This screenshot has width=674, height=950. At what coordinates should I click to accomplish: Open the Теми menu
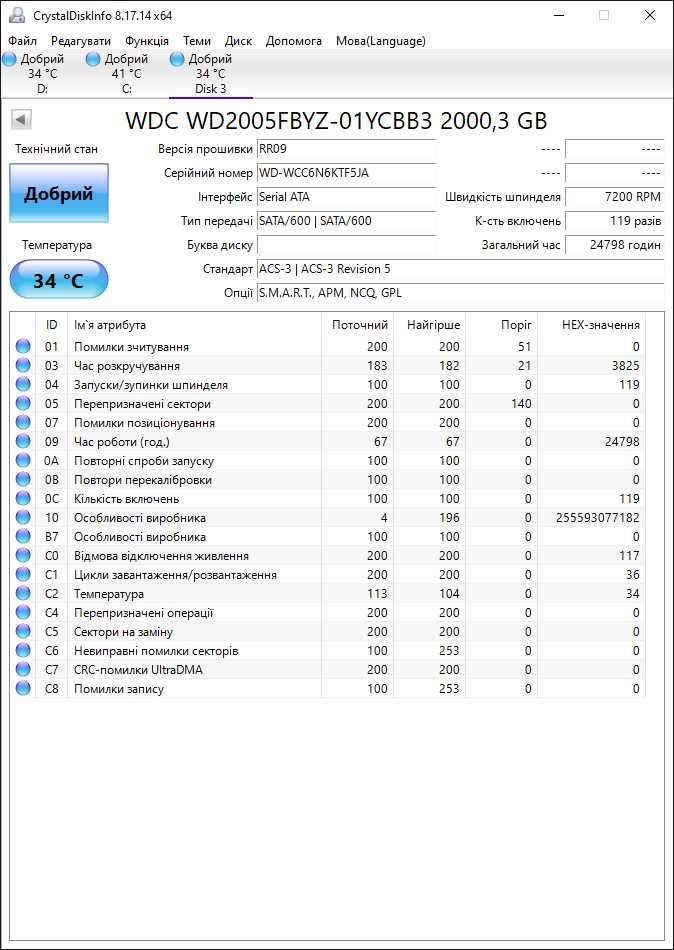coord(197,41)
